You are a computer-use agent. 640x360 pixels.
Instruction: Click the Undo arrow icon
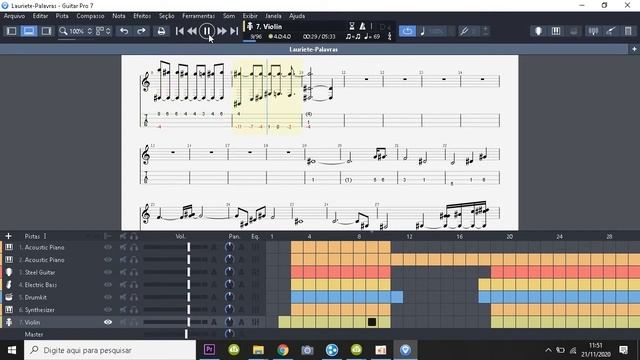(124, 31)
